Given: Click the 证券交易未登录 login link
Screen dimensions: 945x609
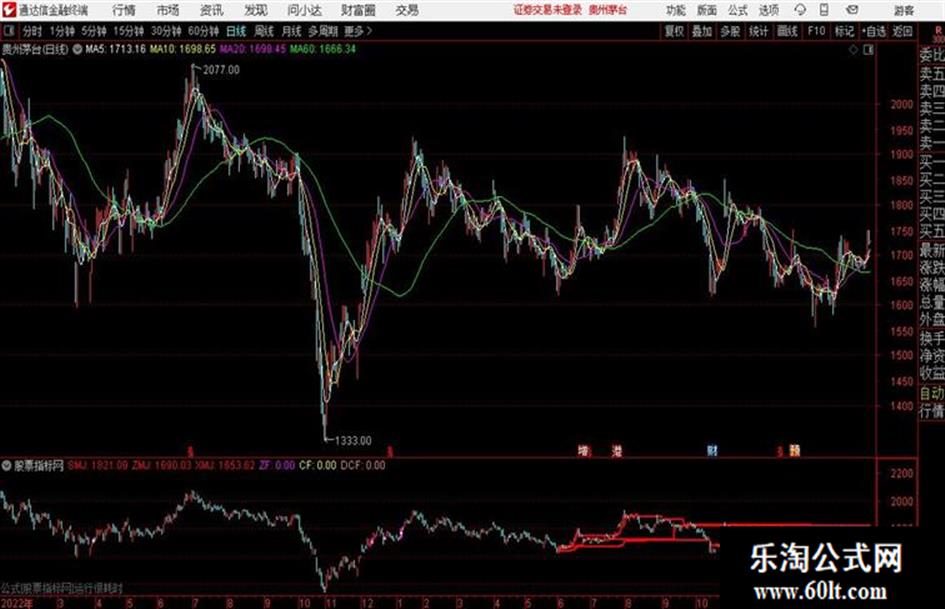Looking at the screenshot, I should pos(548,10).
